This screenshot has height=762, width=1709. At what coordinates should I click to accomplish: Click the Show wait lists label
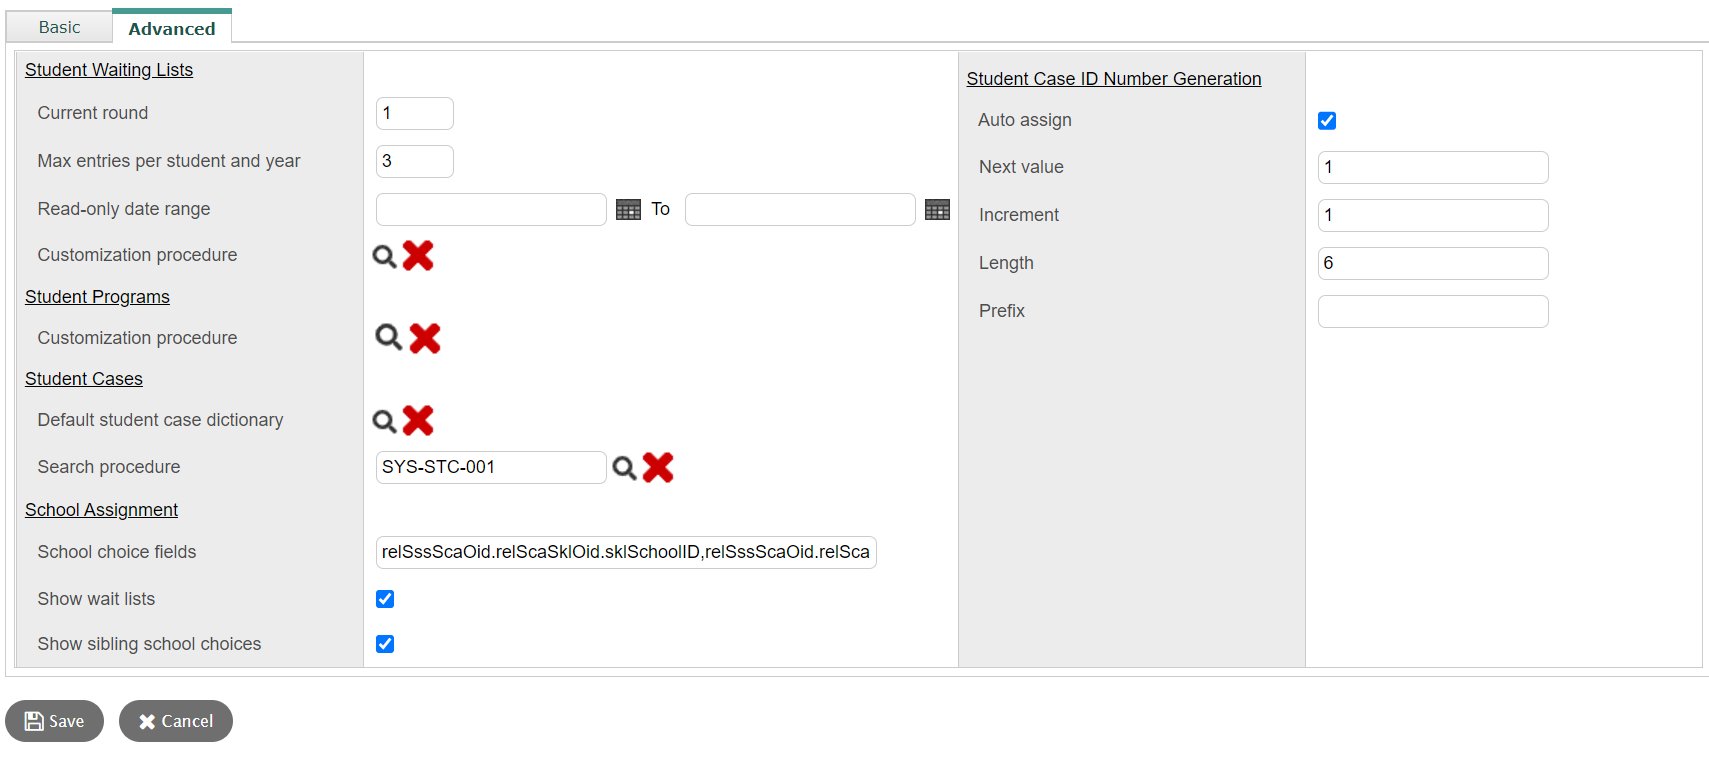[96, 599]
